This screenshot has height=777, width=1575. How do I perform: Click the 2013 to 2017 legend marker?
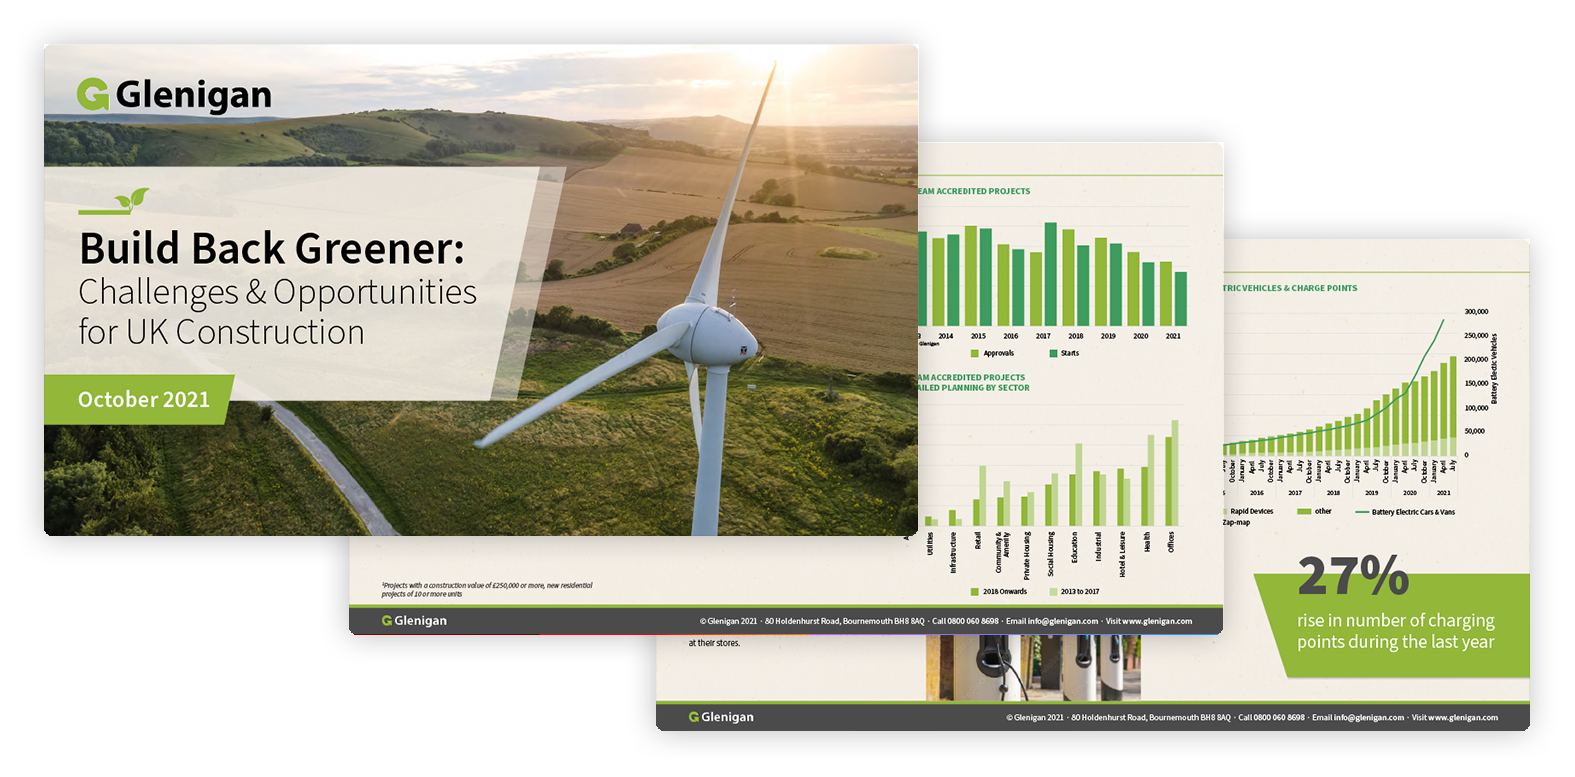coord(1053,591)
